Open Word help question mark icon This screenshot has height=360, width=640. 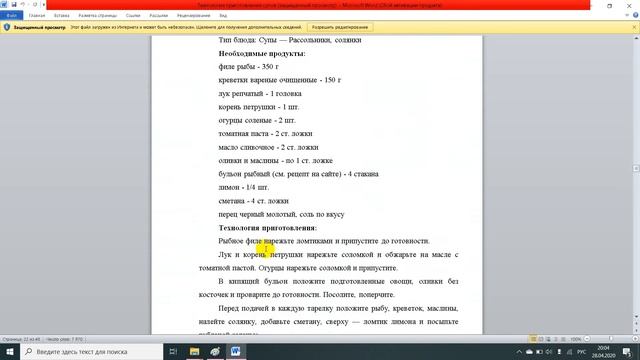click(x=636, y=16)
